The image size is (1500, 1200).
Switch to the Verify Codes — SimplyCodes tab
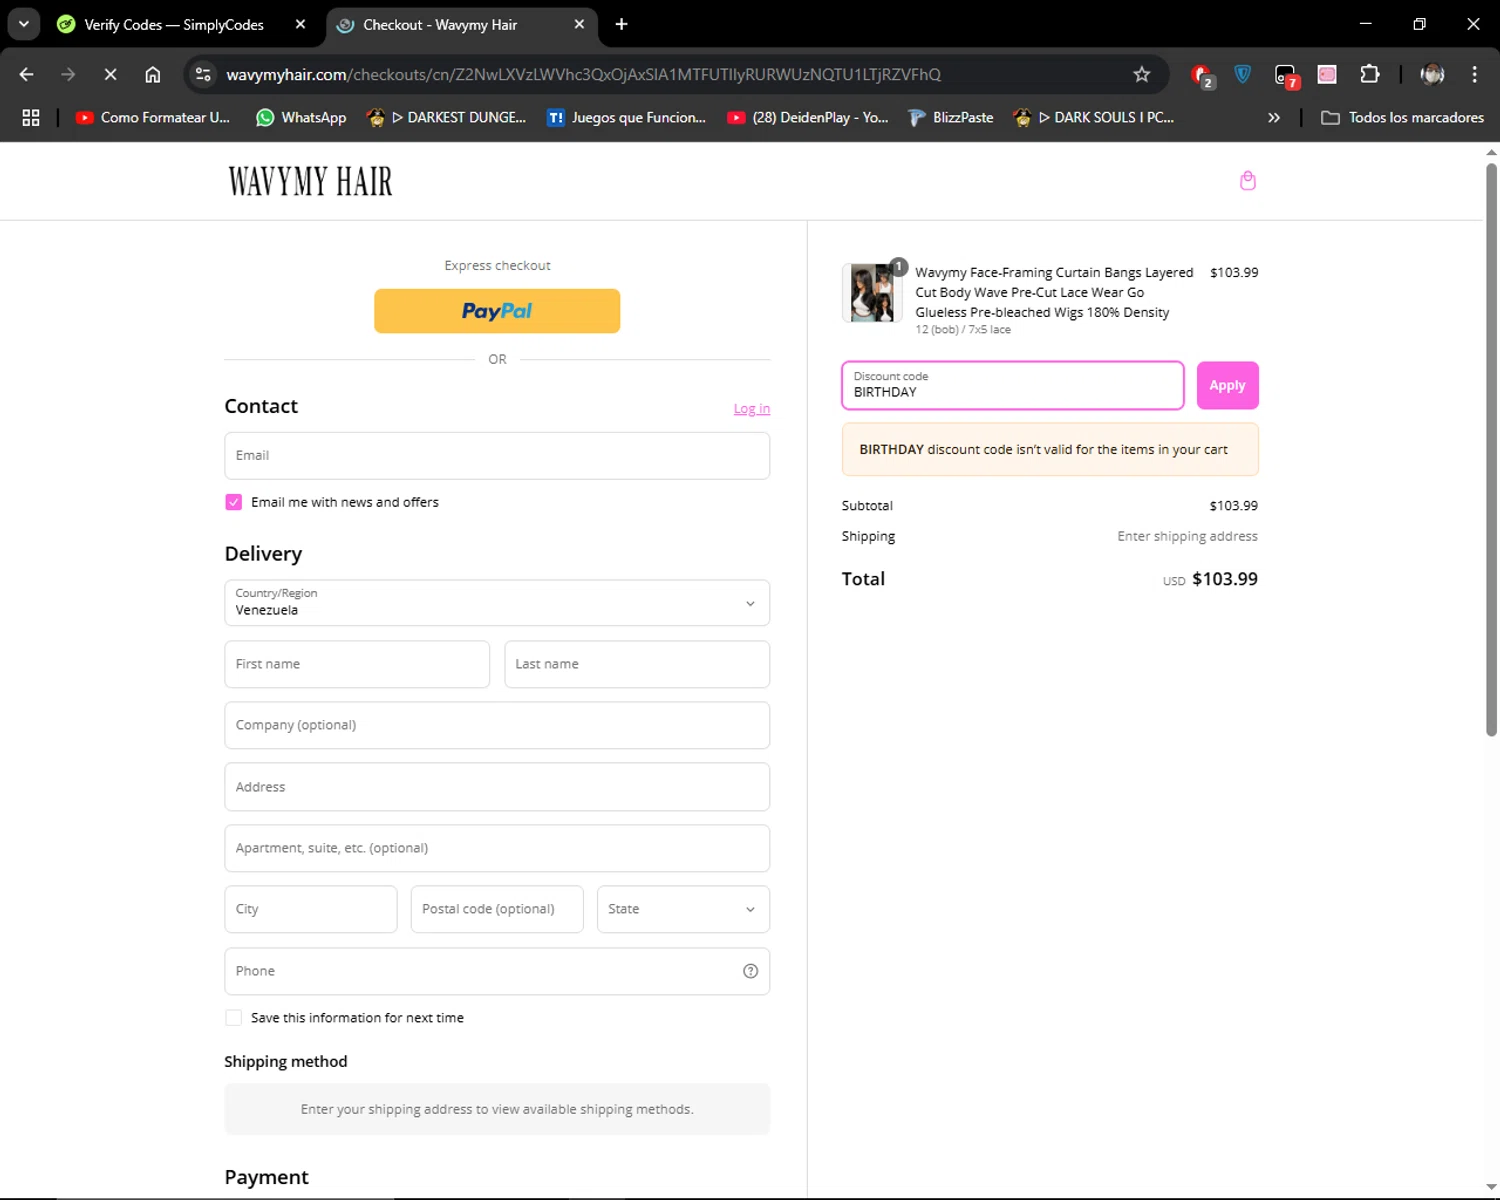174,24
